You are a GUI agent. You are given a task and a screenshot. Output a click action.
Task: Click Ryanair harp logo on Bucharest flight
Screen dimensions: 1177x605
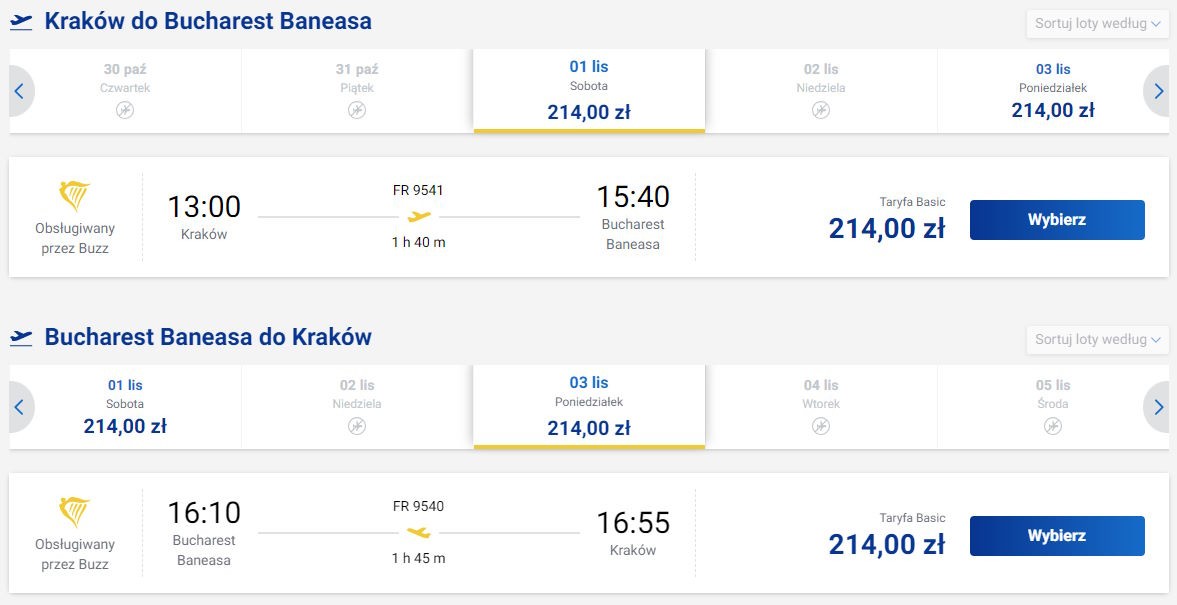point(75,512)
